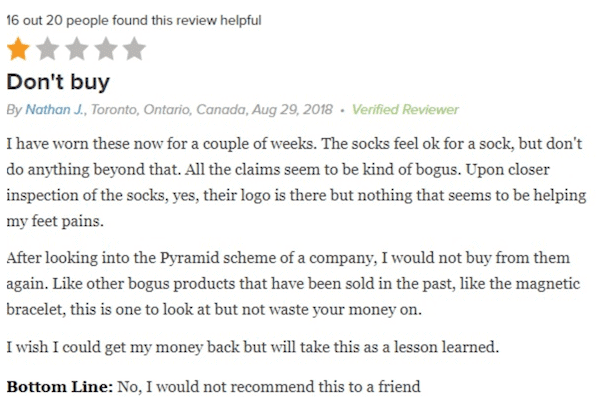Click the review date Aug 29, 2018
This screenshot has width=600, height=400.
pos(292,110)
